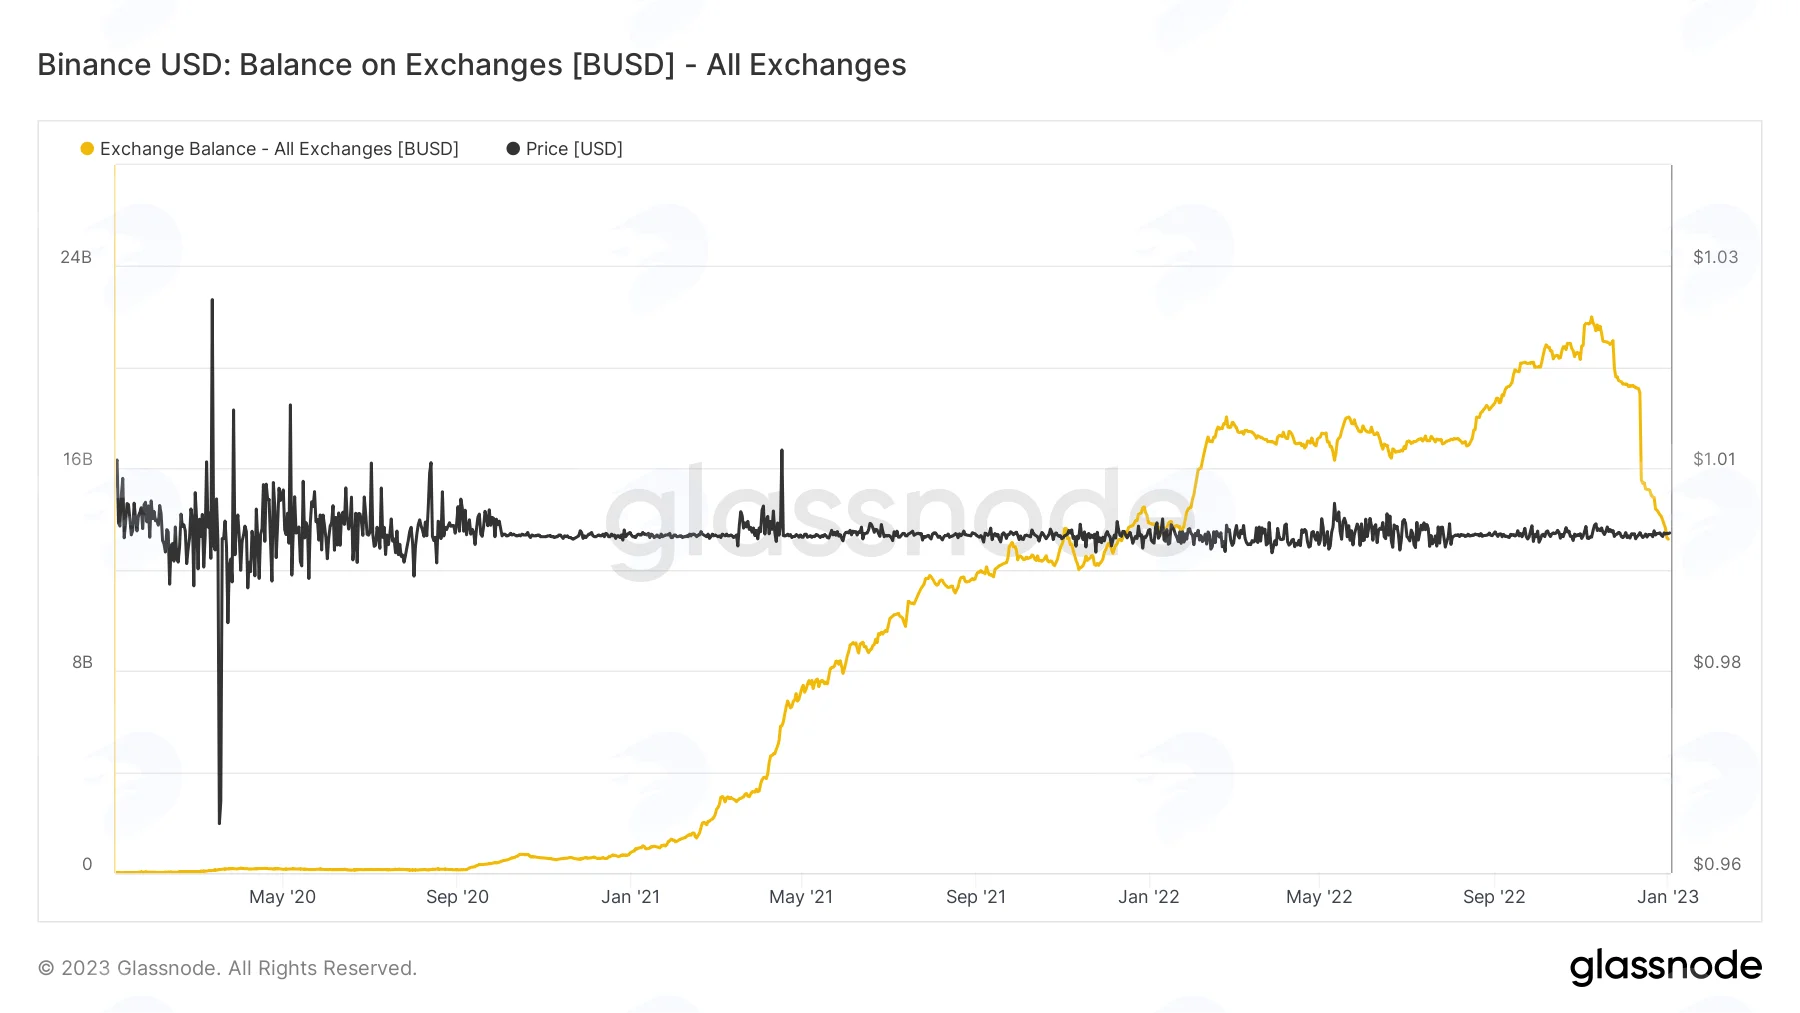Click the 24B left axis label
Viewport: 1800px width, 1013px height.
tap(76, 257)
